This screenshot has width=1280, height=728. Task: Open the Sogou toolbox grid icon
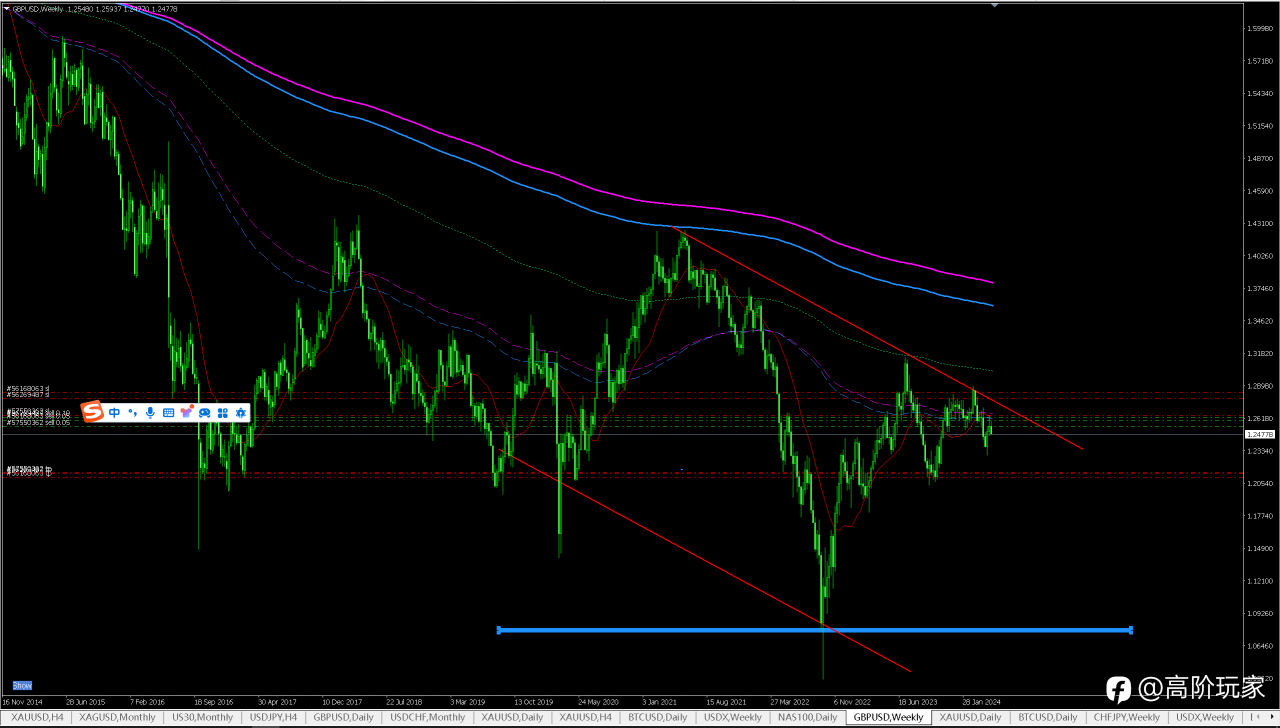222,412
